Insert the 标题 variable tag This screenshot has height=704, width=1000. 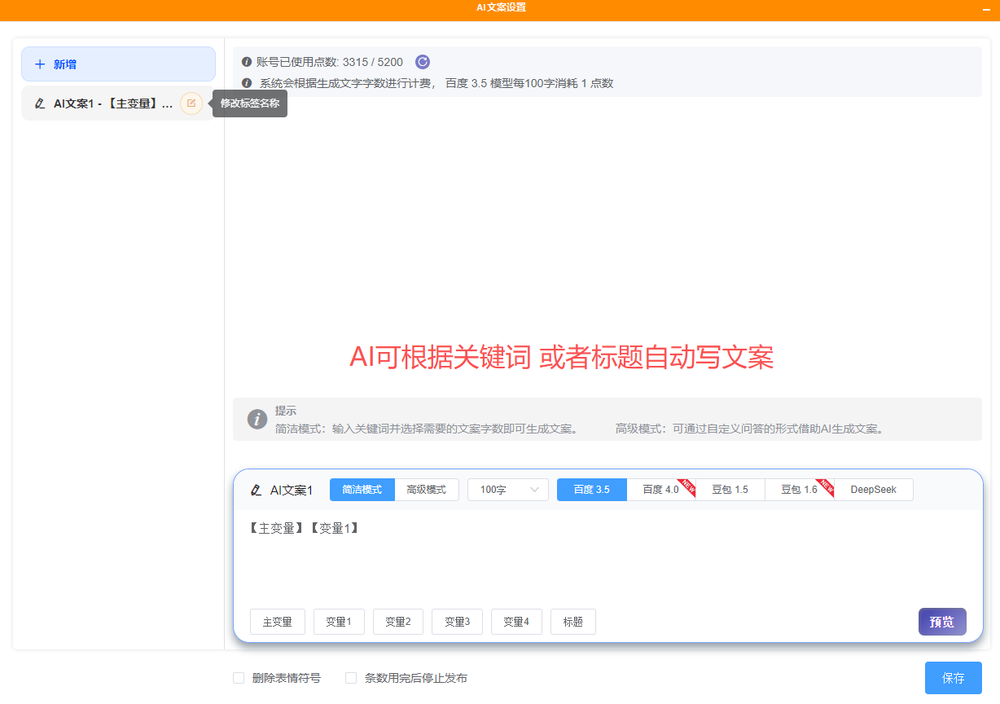(x=571, y=621)
